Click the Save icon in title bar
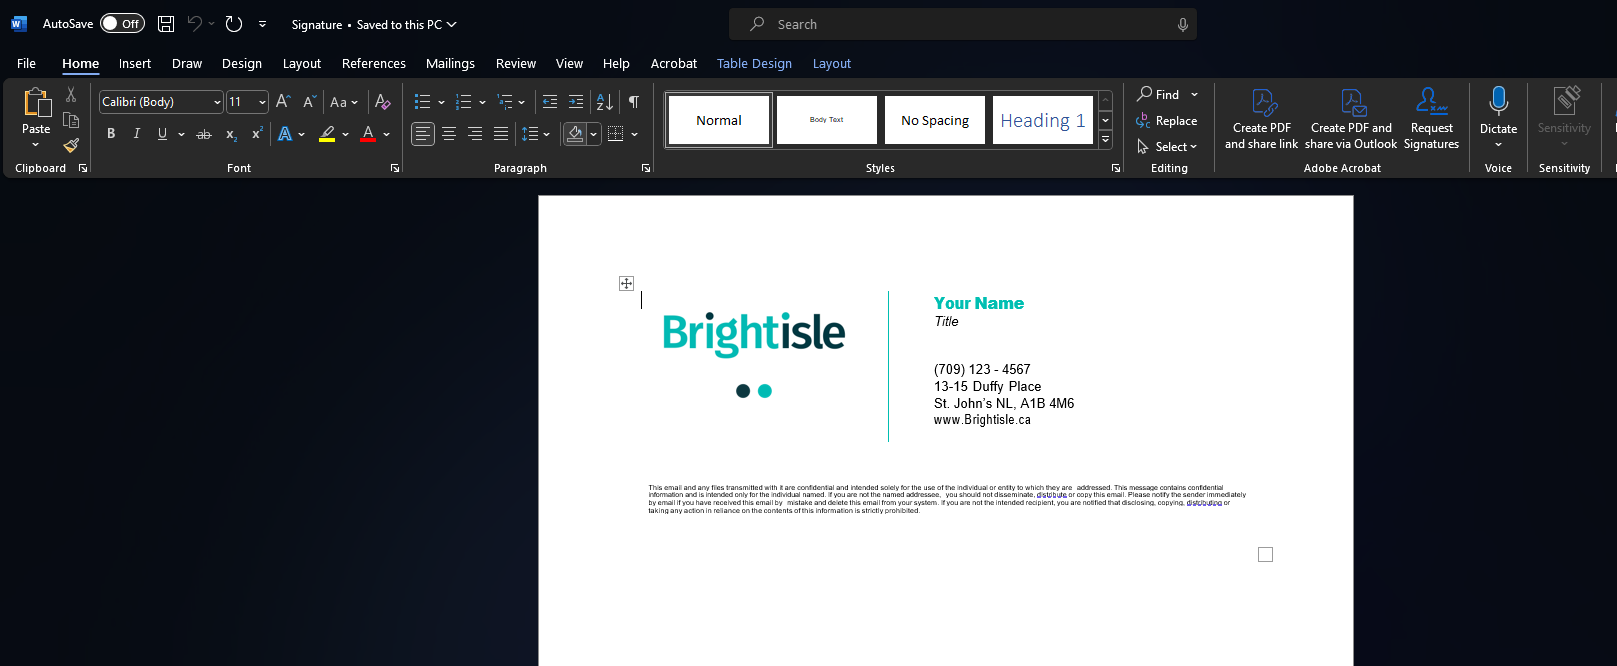1617x666 pixels. pyautogui.click(x=166, y=24)
